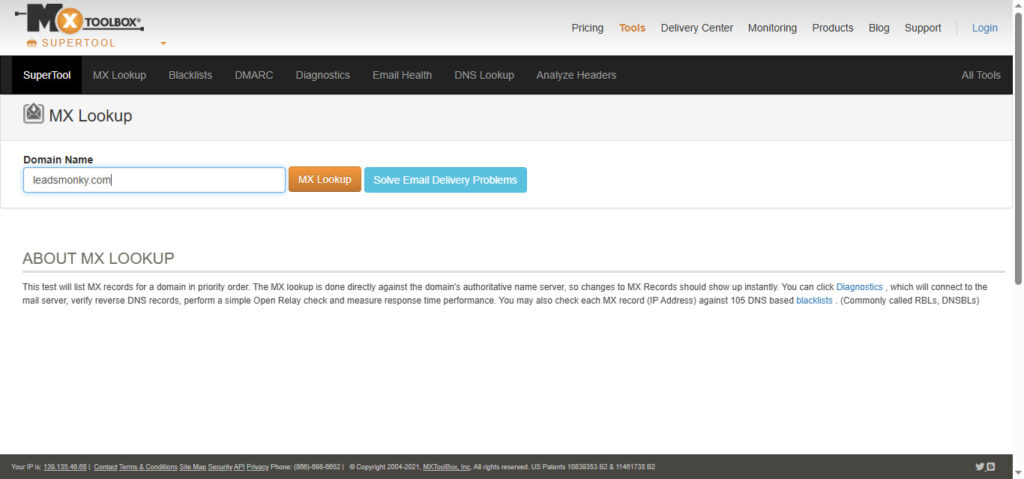
Task: Expand the SuperTool dropdown arrow
Action: [163, 44]
